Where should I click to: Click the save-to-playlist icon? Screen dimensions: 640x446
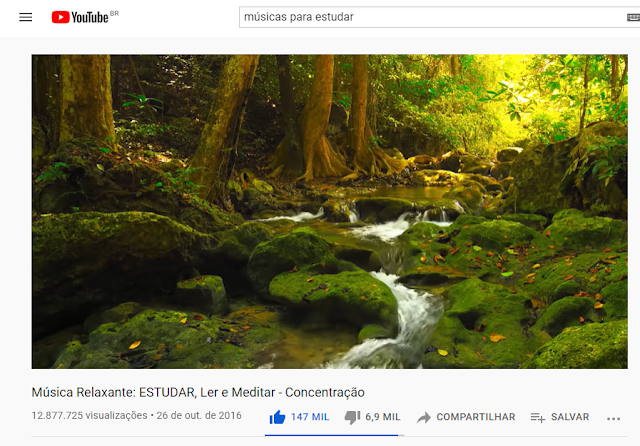click(x=538, y=417)
